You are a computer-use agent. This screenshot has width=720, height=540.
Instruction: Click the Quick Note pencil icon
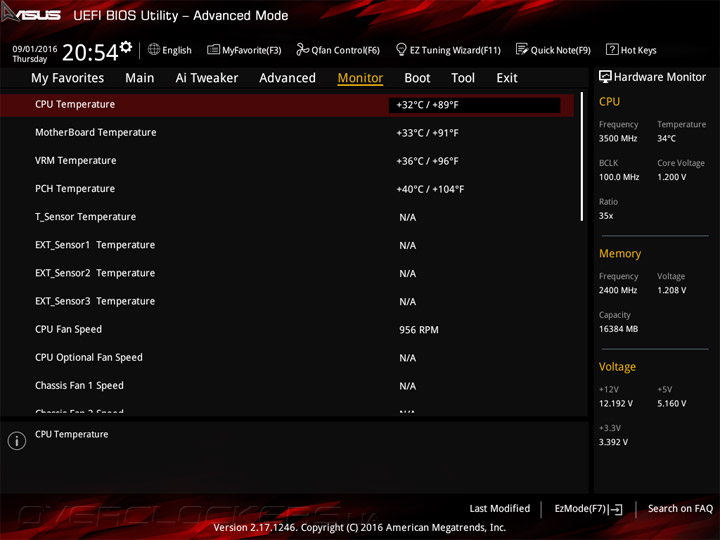click(x=522, y=49)
